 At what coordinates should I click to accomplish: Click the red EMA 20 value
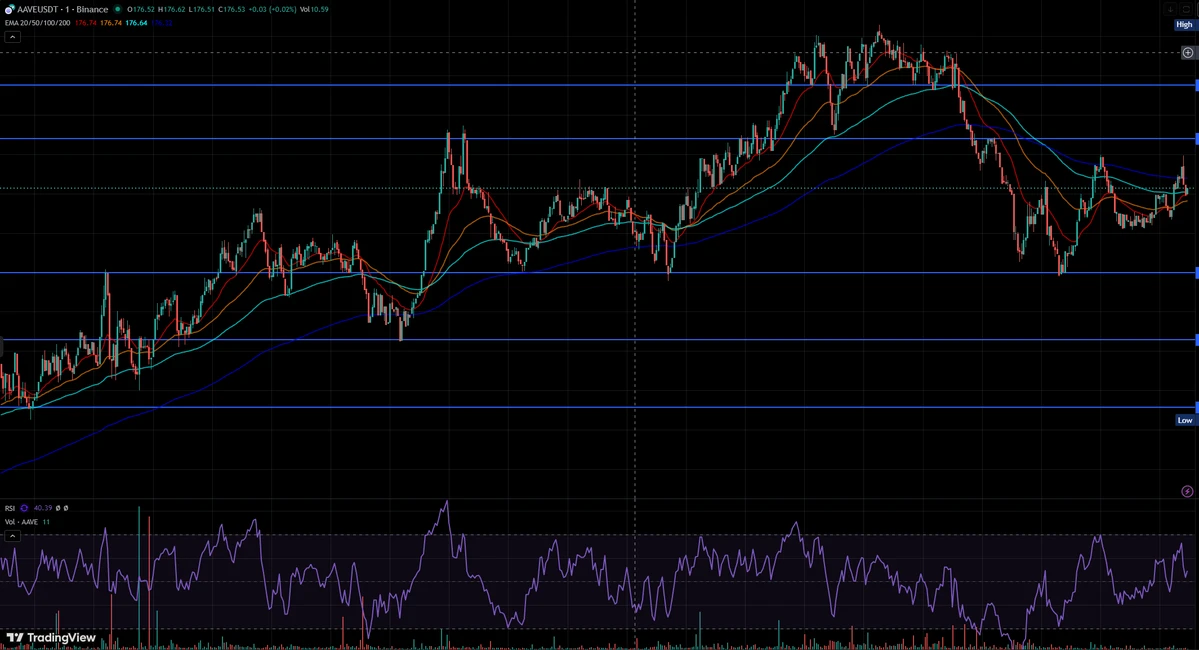(86, 23)
